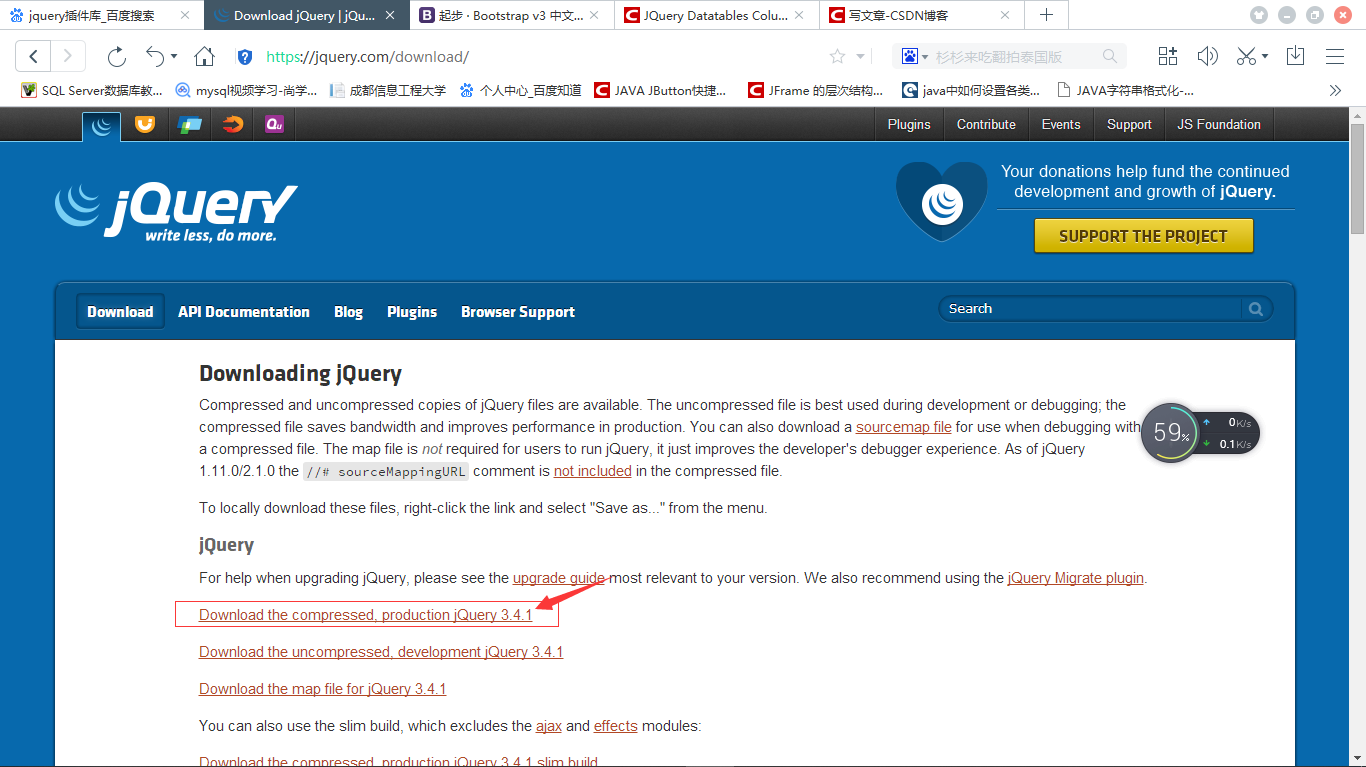
Task: Open the browser home page
Action: [203, 57]
